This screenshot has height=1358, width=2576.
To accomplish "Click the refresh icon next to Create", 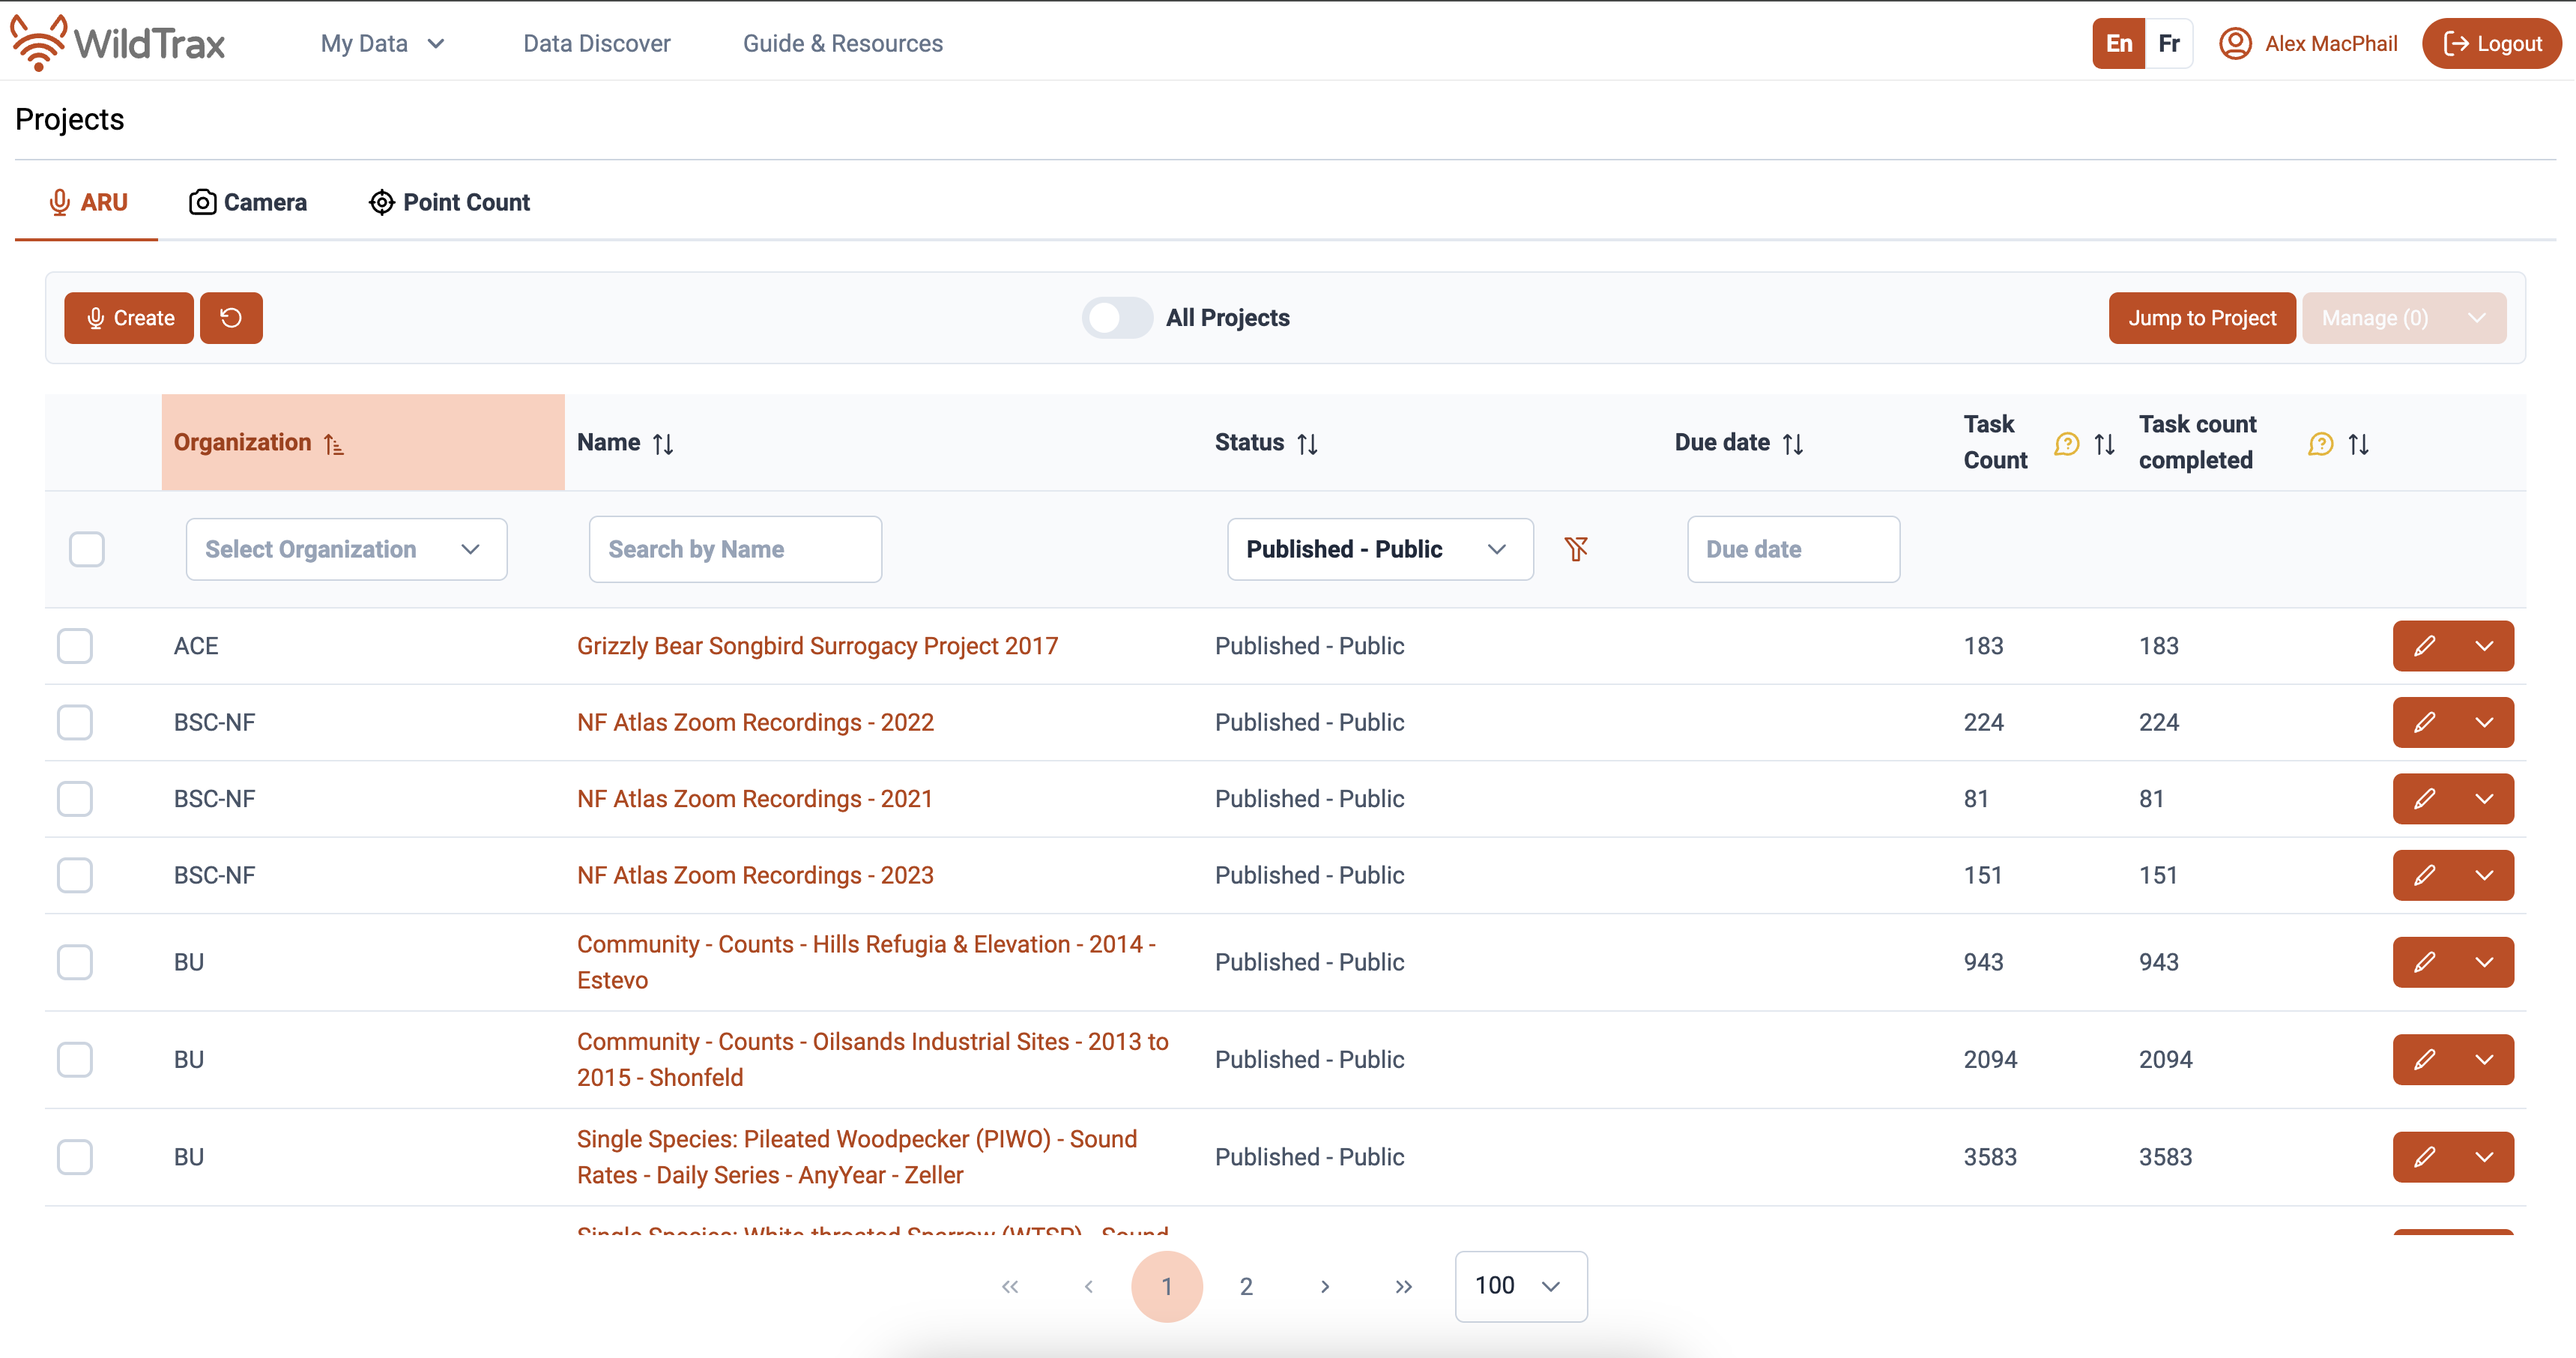I will point(231,318).
